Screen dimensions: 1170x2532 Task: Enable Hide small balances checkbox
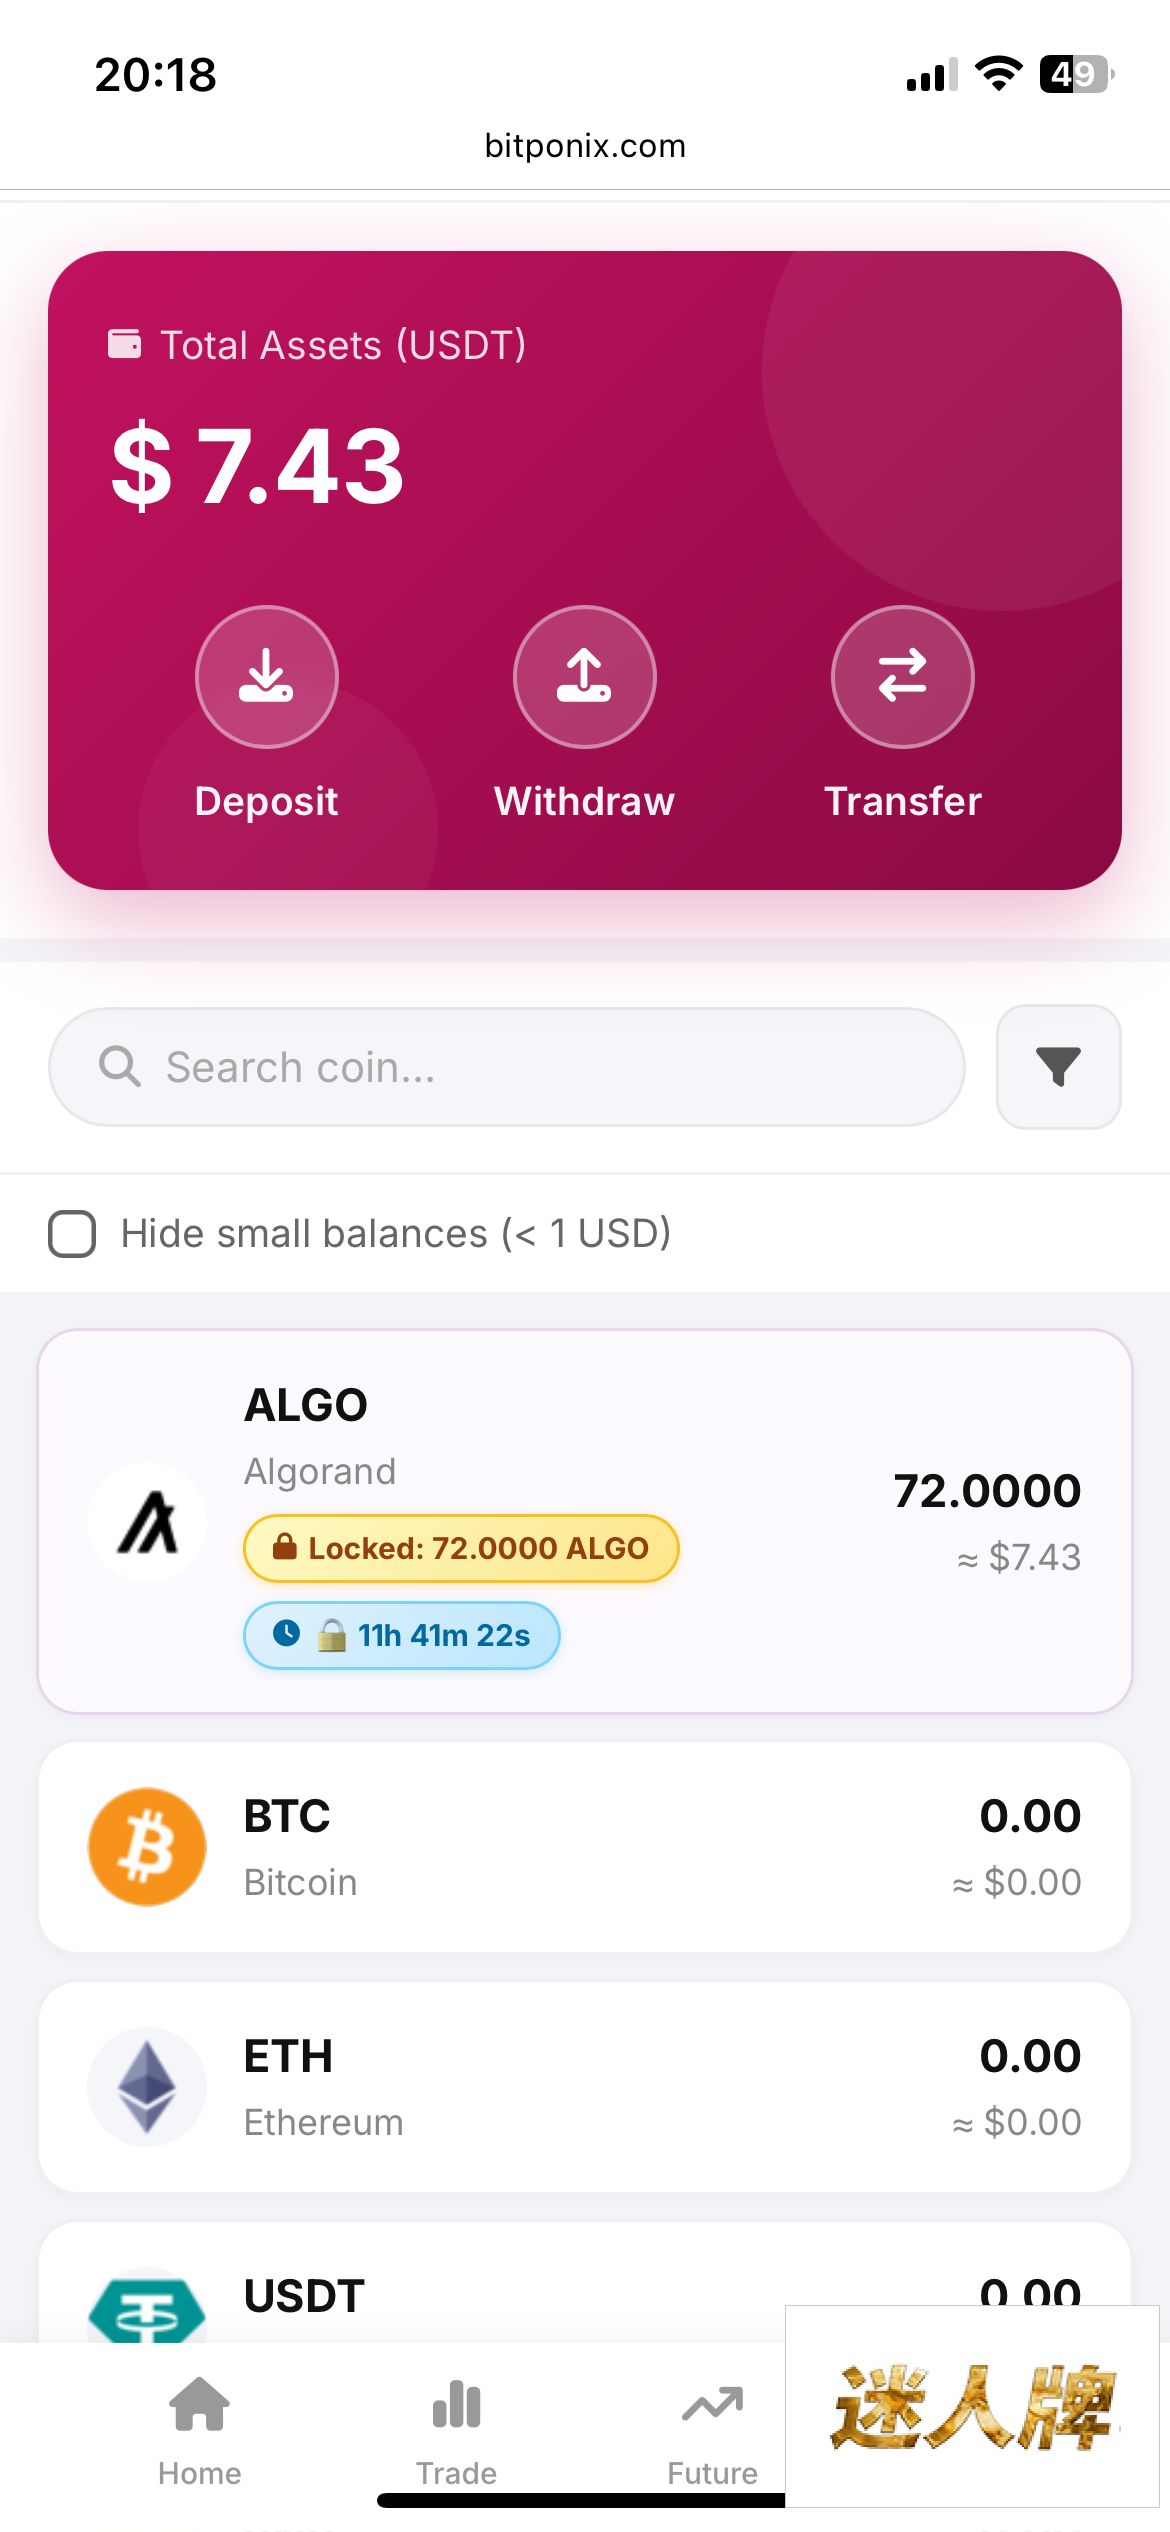(x=72, y=1234)
